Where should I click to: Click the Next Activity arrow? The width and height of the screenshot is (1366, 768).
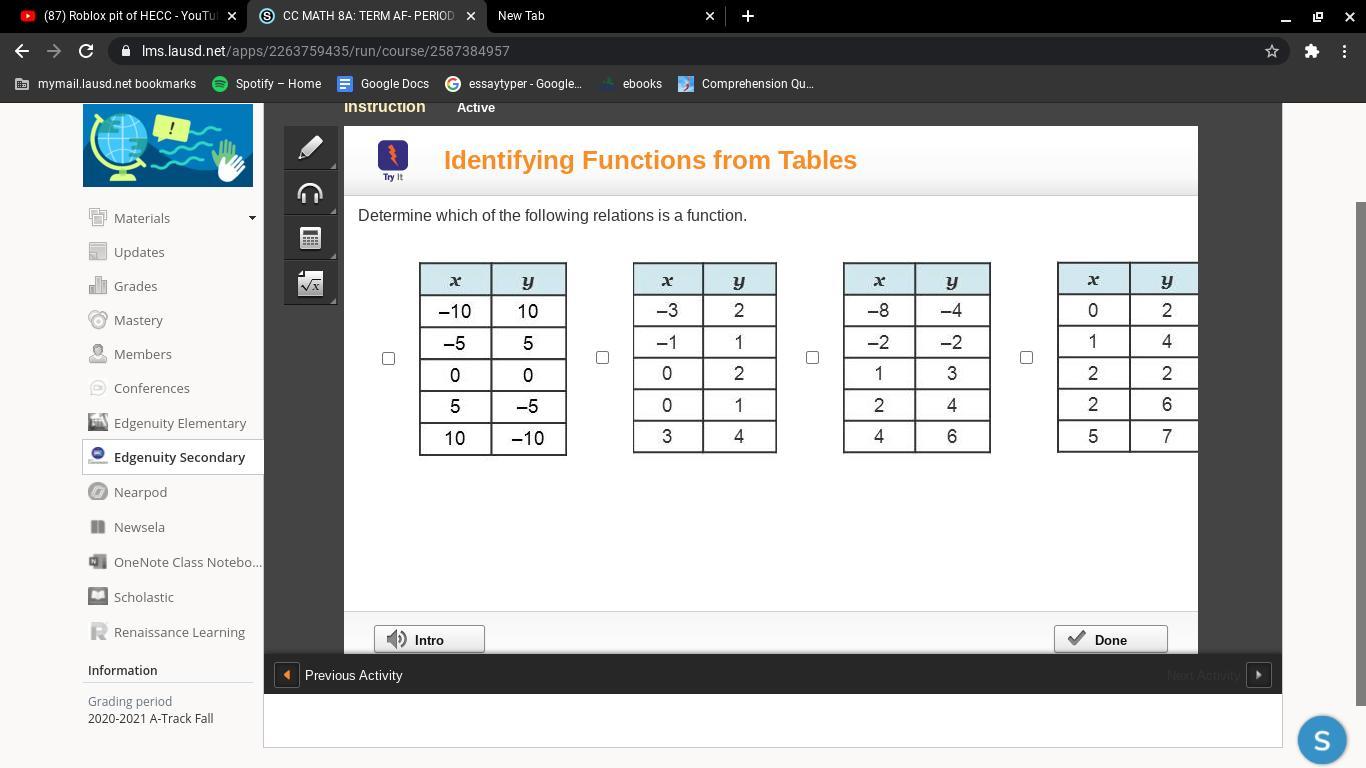coord(1258,675)
